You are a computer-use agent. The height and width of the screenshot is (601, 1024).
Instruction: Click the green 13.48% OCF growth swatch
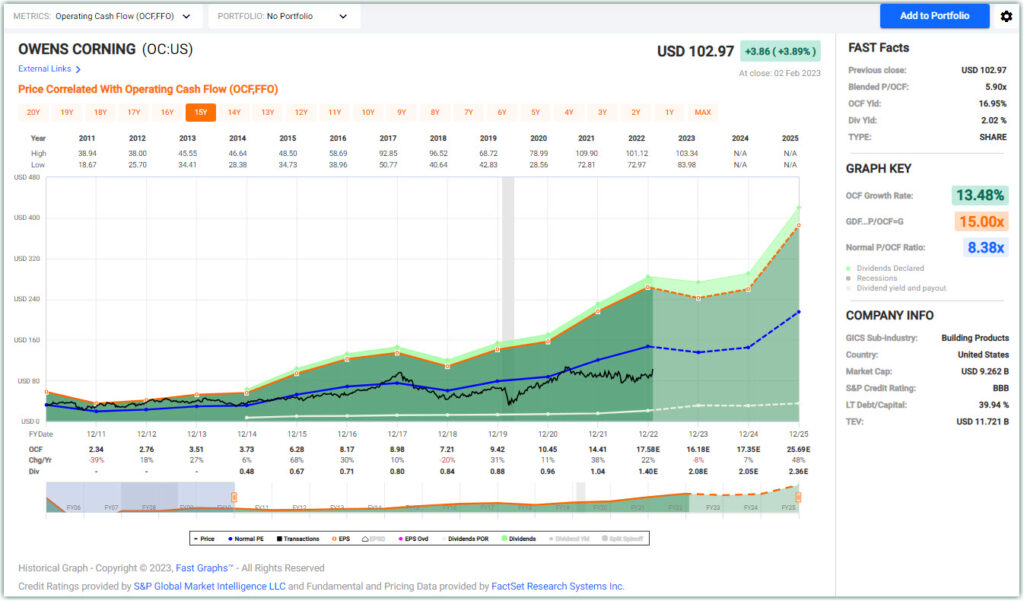click(980, 195)
